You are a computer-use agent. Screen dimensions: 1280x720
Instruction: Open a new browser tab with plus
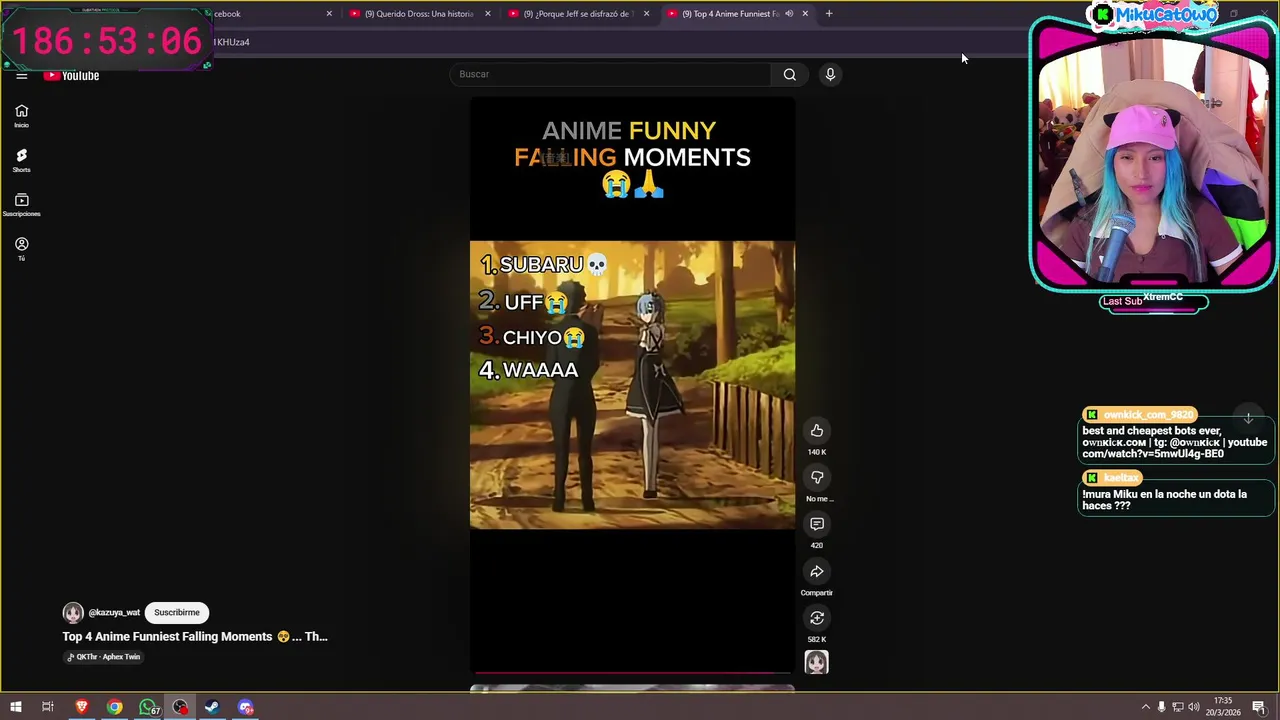click(829, 14)
